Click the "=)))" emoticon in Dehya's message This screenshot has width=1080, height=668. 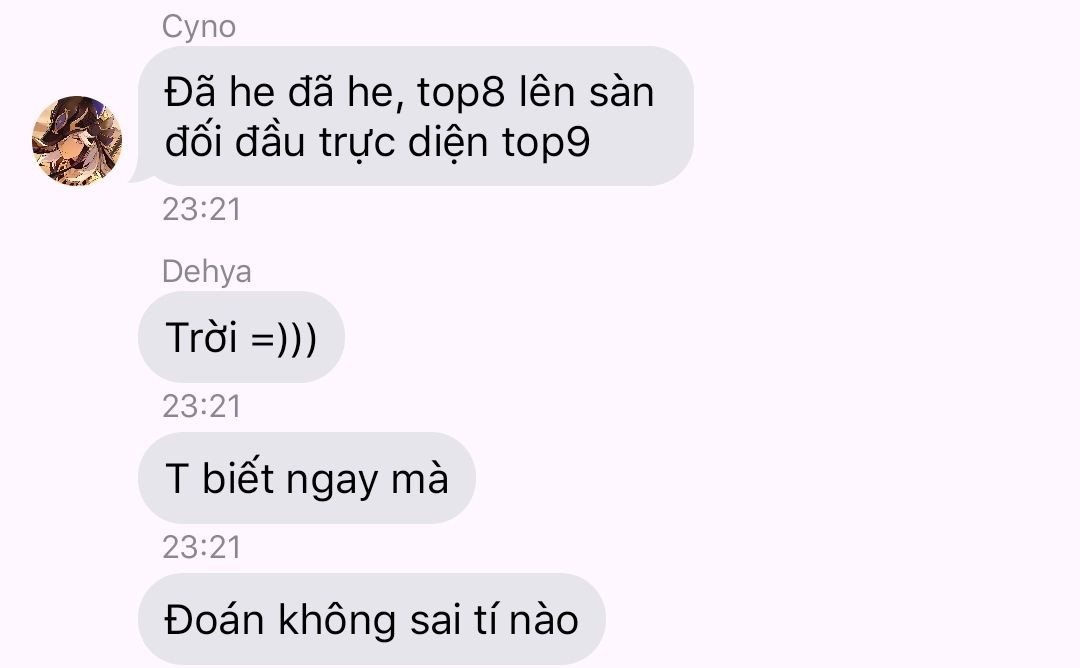[284, 339]
